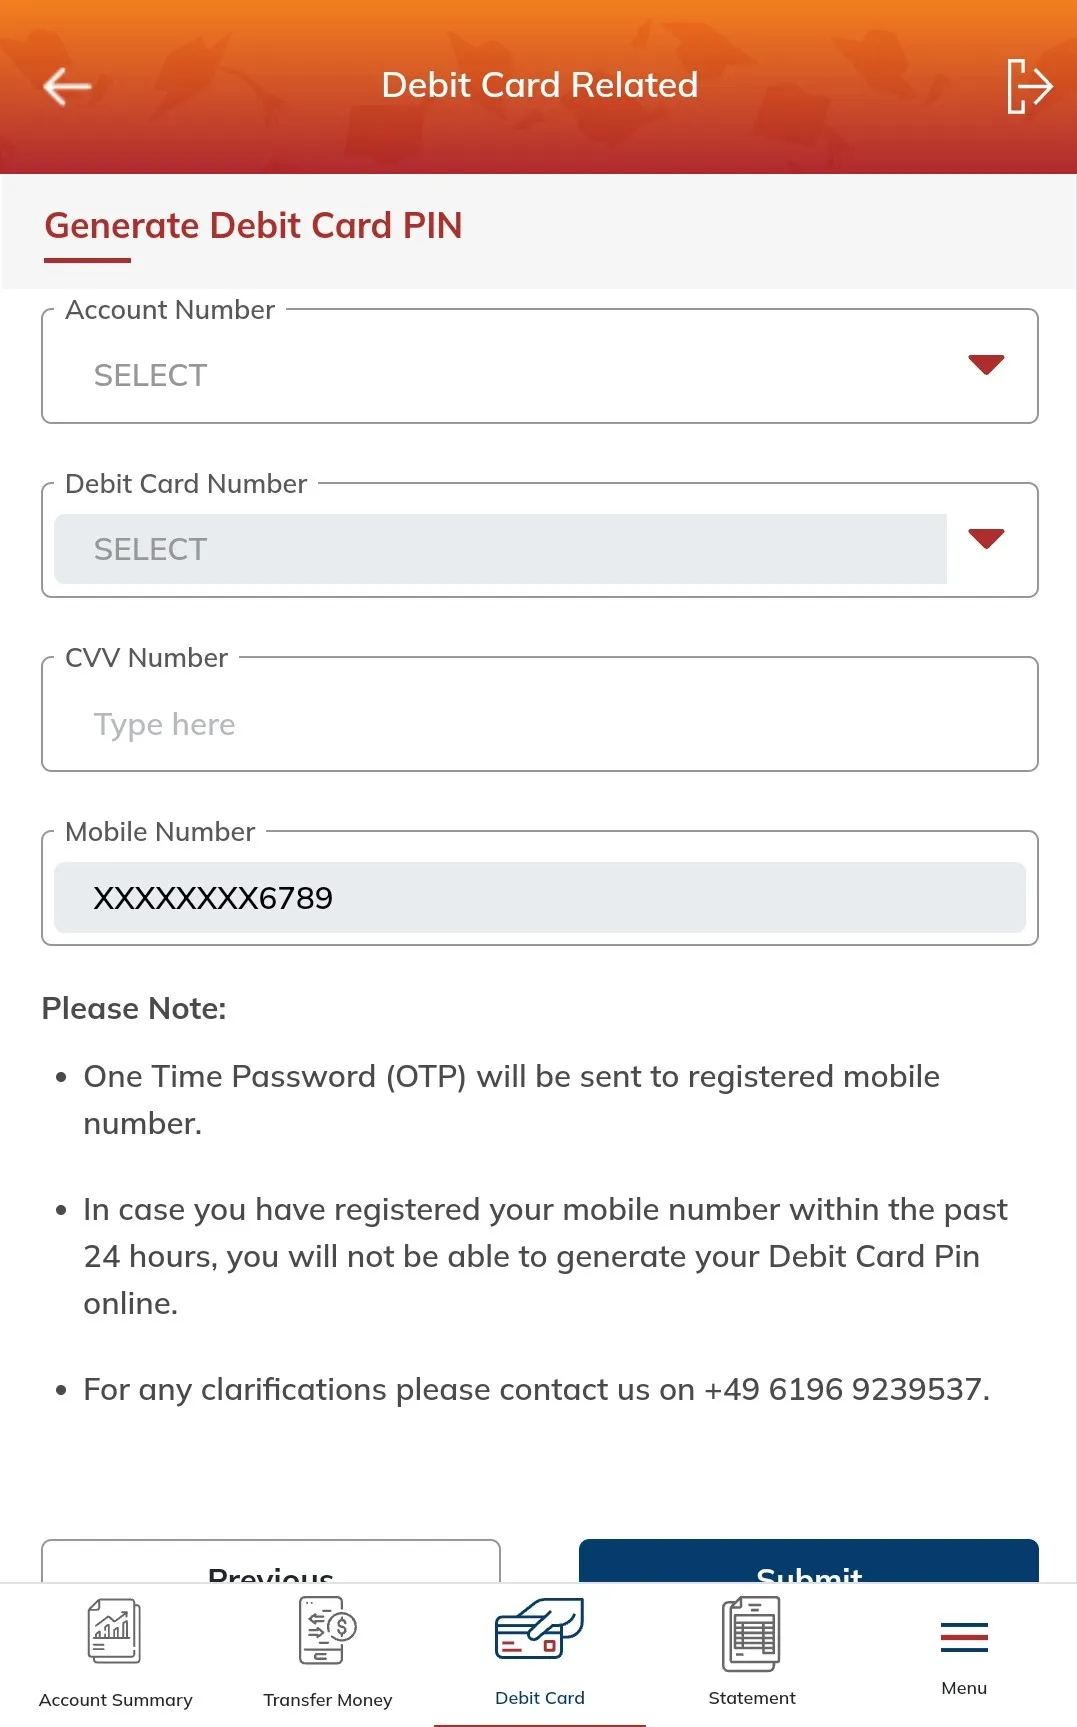Click the logout icon in header
Image resolution: width=1077 pixels, height=1727 pixels.
(x=1029, y=86)
